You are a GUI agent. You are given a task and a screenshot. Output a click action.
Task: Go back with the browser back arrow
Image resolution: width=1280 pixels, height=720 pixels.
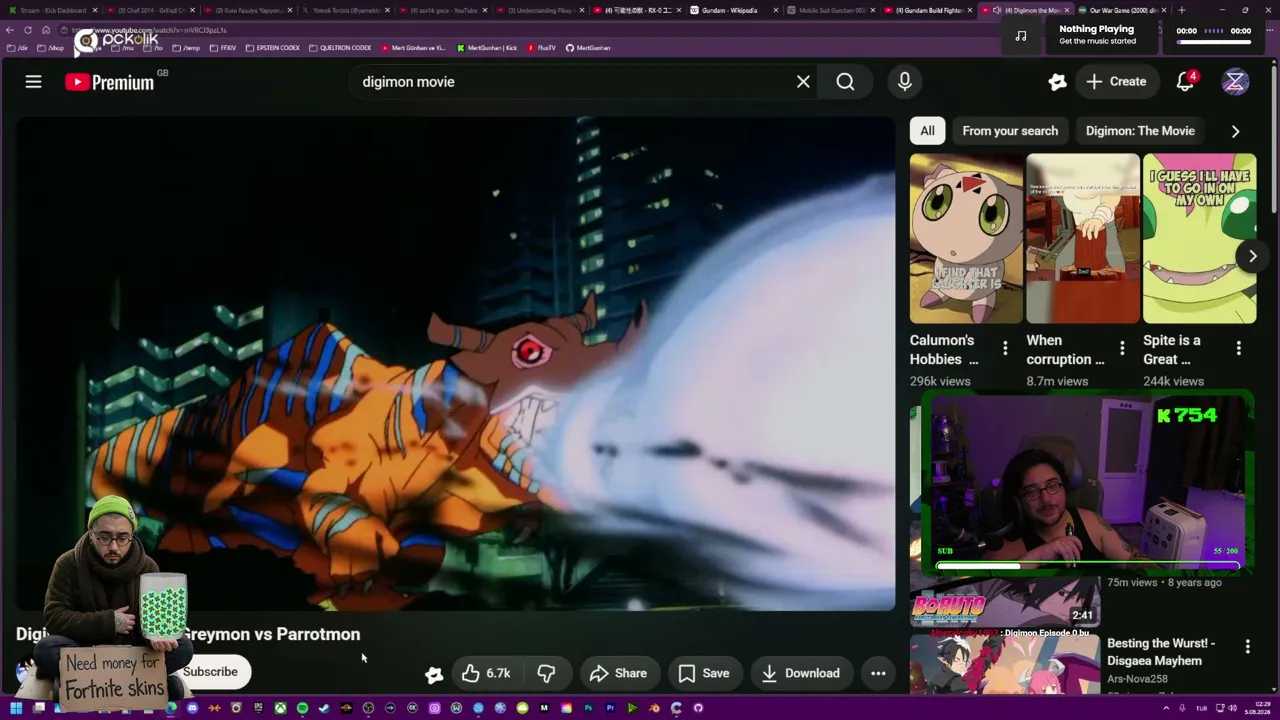point(10,30)
